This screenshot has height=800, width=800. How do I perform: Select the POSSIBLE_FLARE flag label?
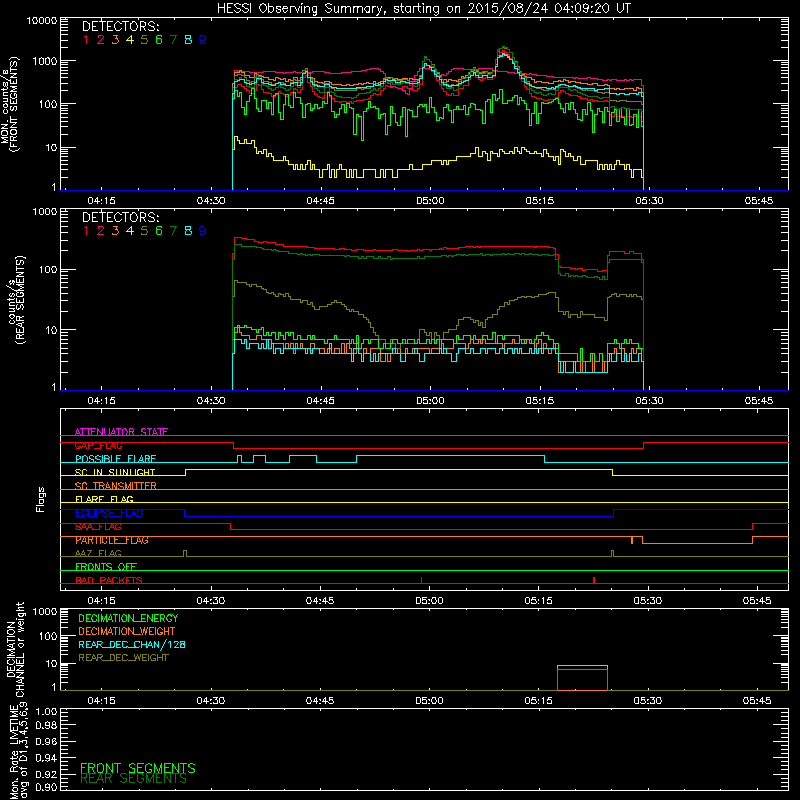[x=115, y=459]
